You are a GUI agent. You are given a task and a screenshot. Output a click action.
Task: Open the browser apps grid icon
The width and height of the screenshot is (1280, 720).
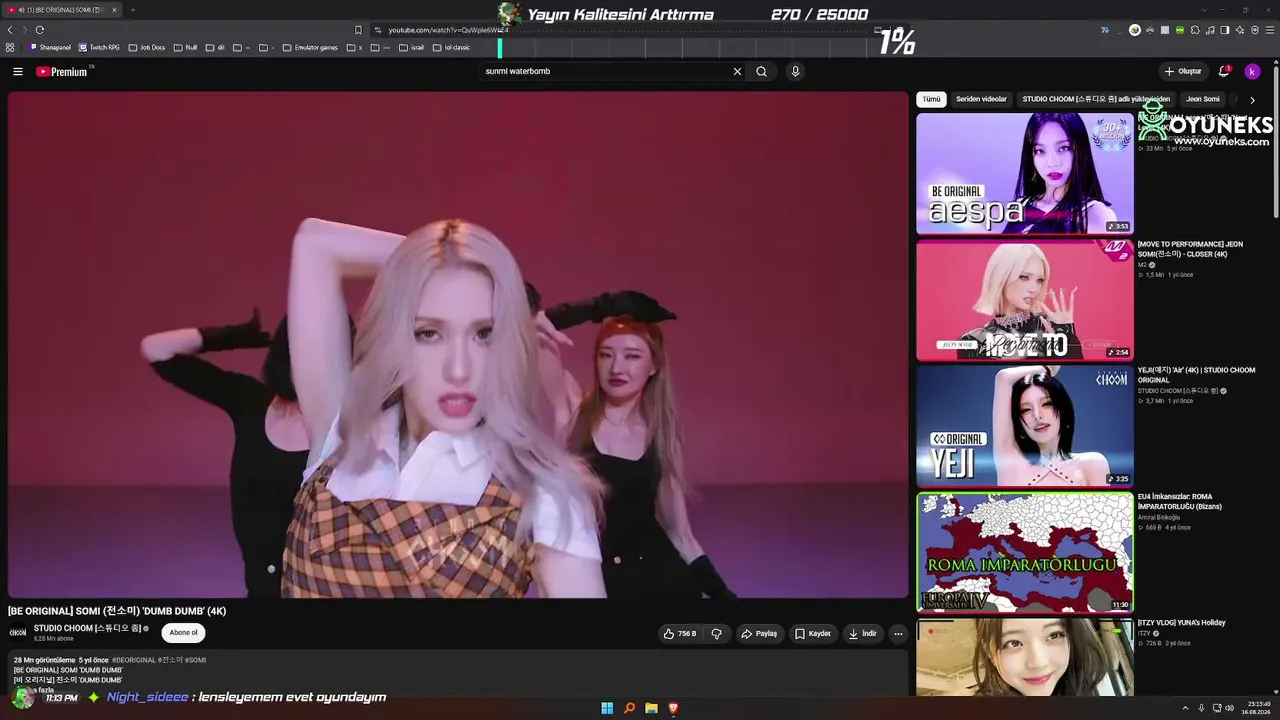(10, 47)
